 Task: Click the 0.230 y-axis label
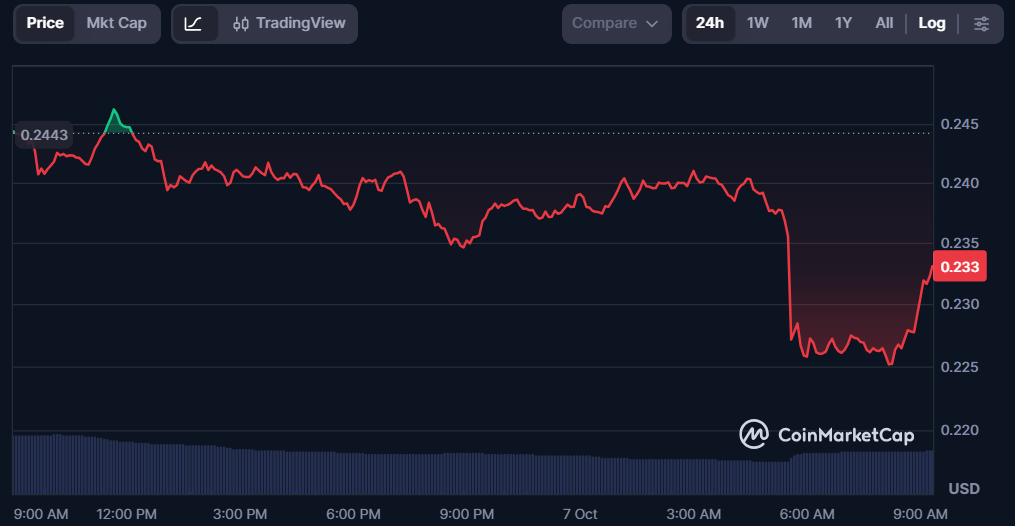coord(959,303)
